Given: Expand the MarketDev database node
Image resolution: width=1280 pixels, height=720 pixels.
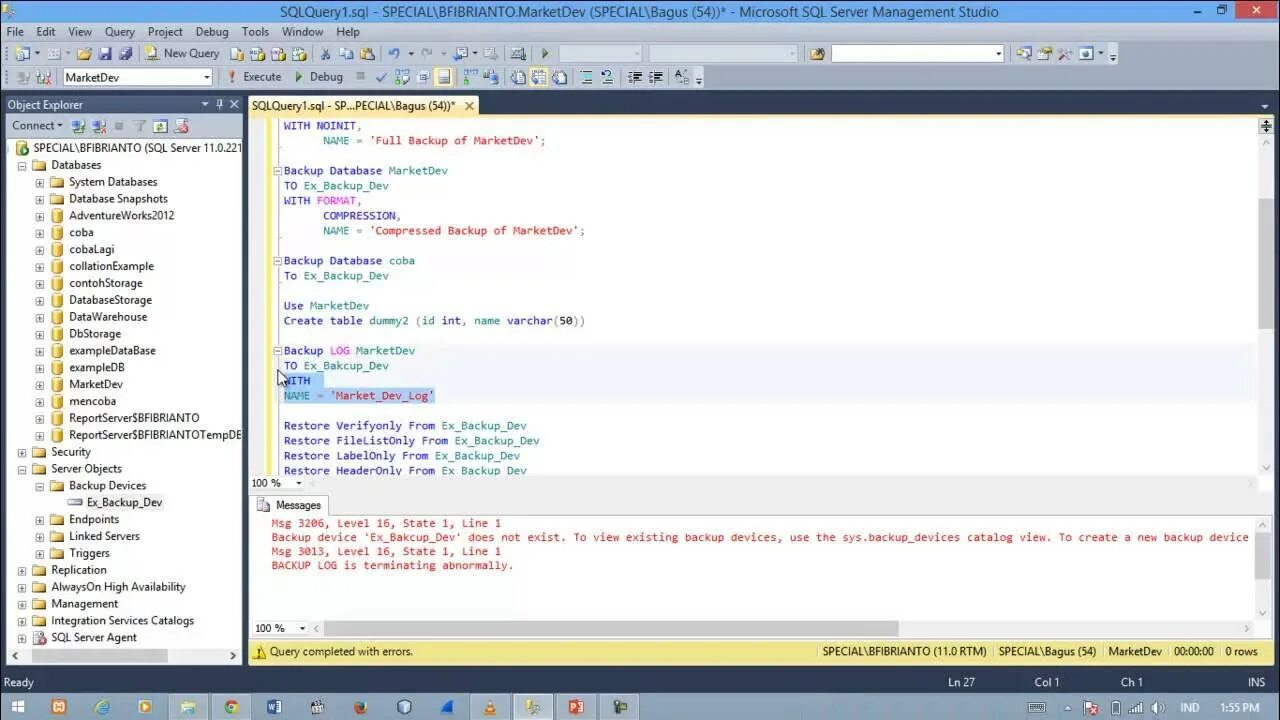Looking at the screenshot, I should (40, 384).
